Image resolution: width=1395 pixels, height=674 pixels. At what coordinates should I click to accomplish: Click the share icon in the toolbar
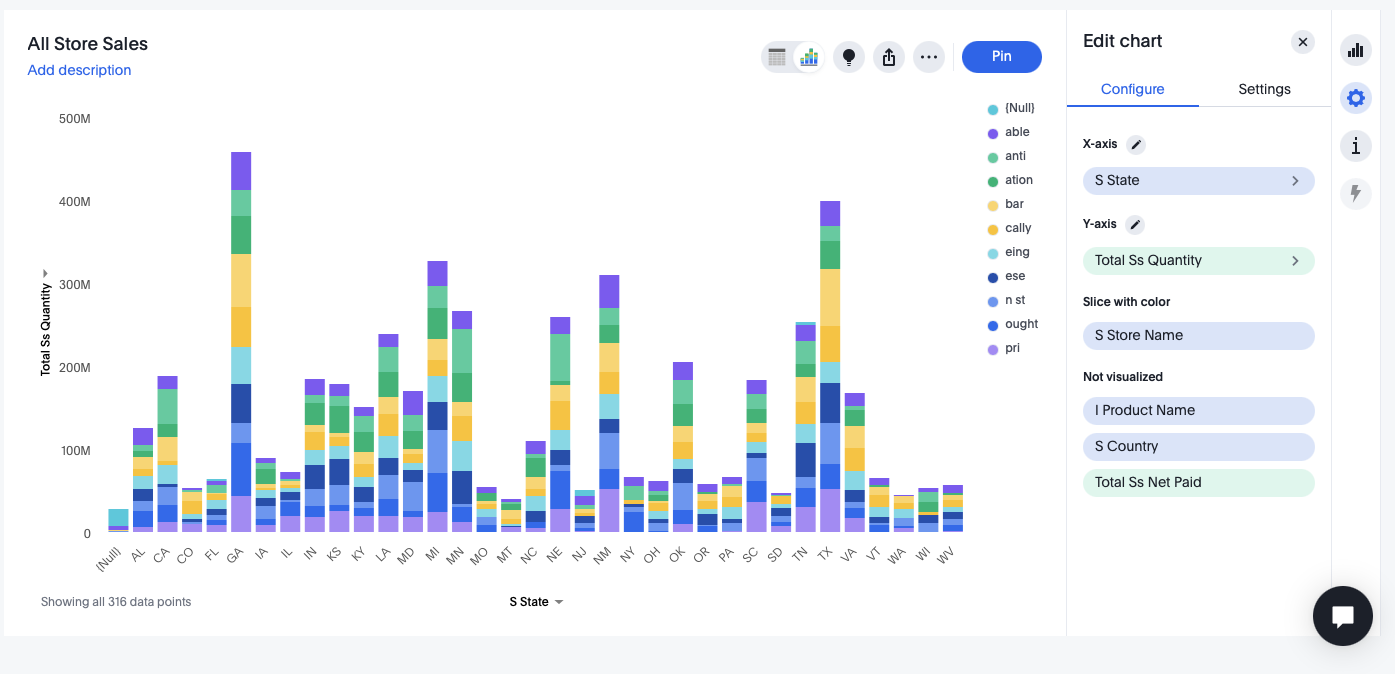pos(889,57)
